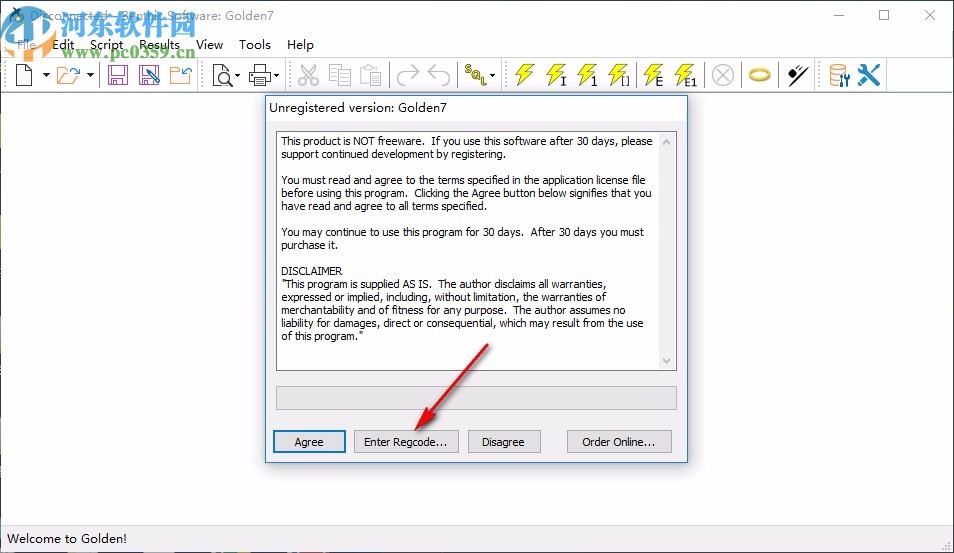The height and width of the screenshot is (553, 954).
Task: Click the Undo arrow icon
Action: pyautogui.click(x=439, y=75)
